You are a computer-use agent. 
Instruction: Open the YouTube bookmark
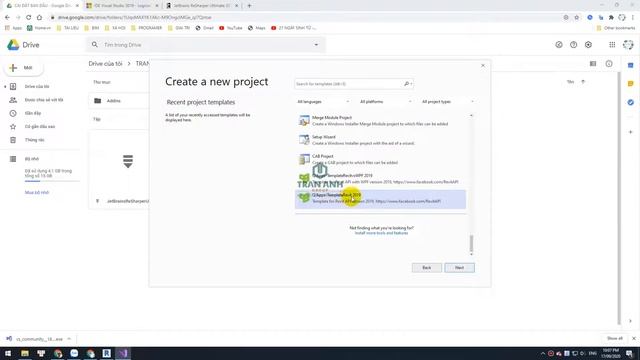click(x=231, y=28)
